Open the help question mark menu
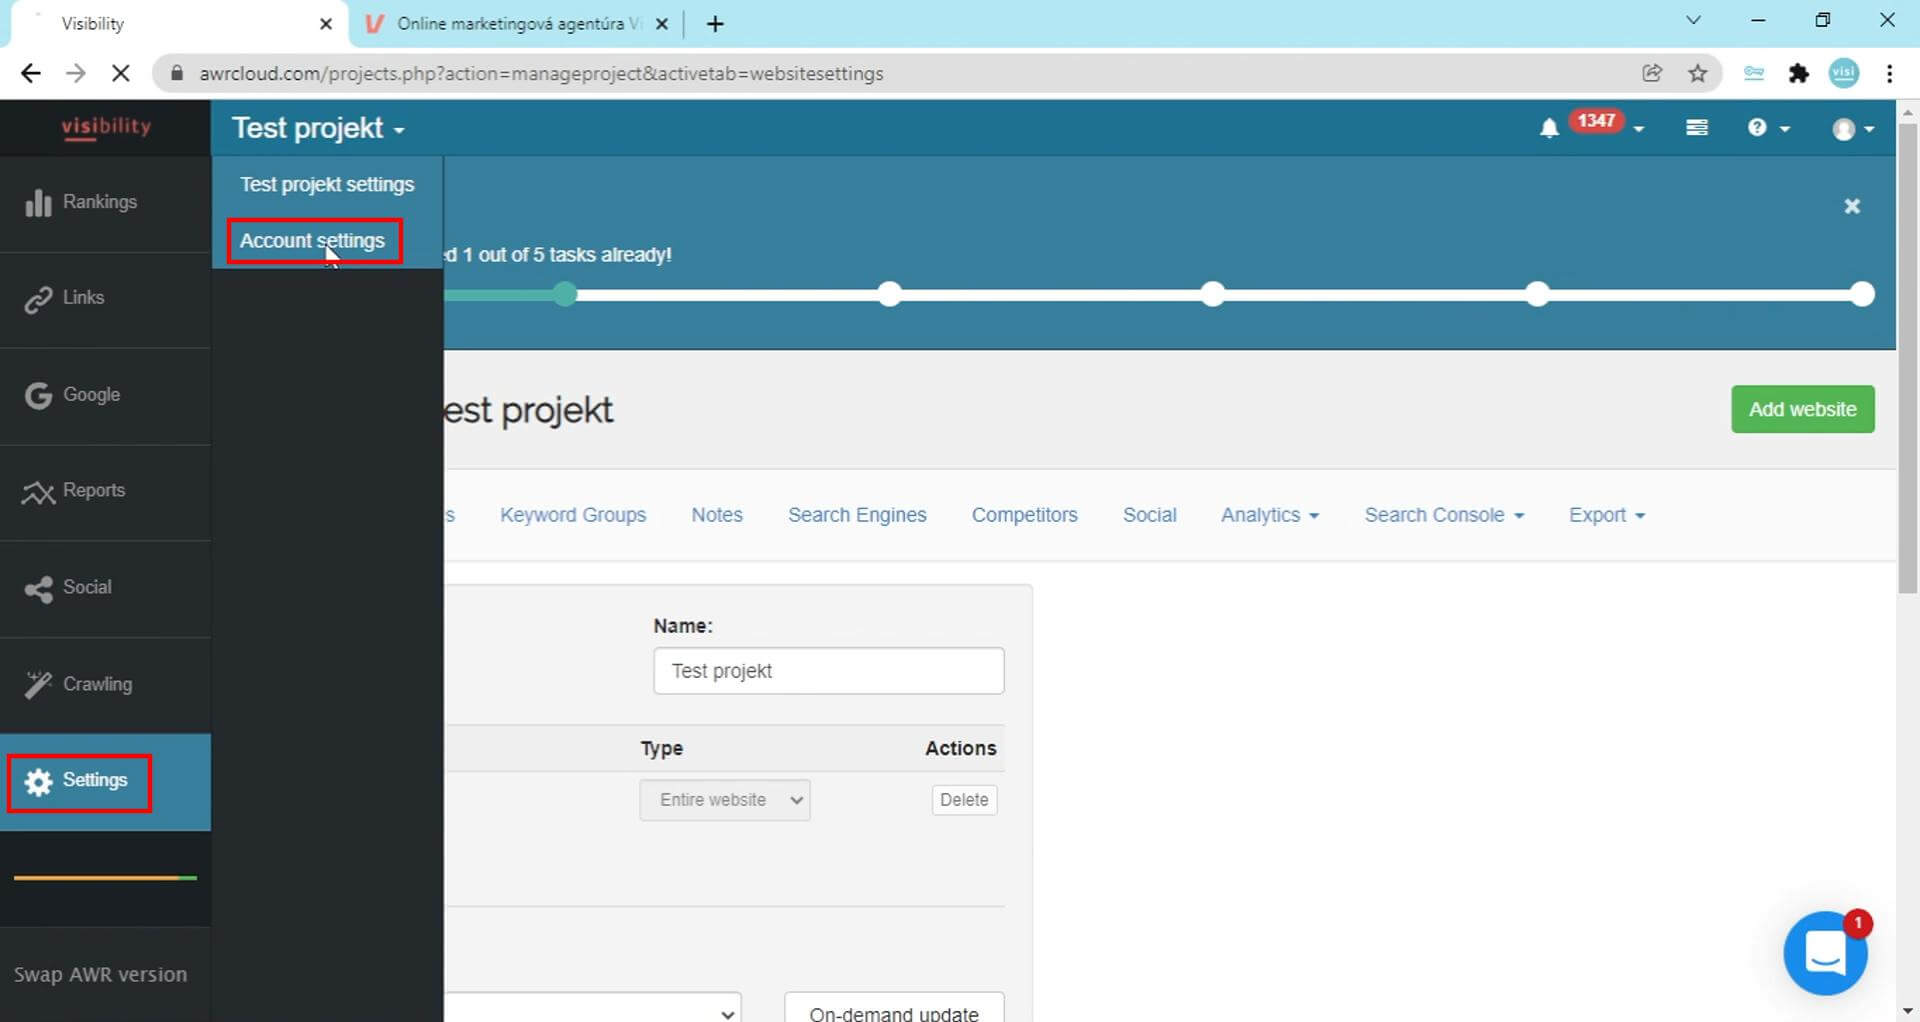The image size is (1920, 1022). [x=1767, y=128]
